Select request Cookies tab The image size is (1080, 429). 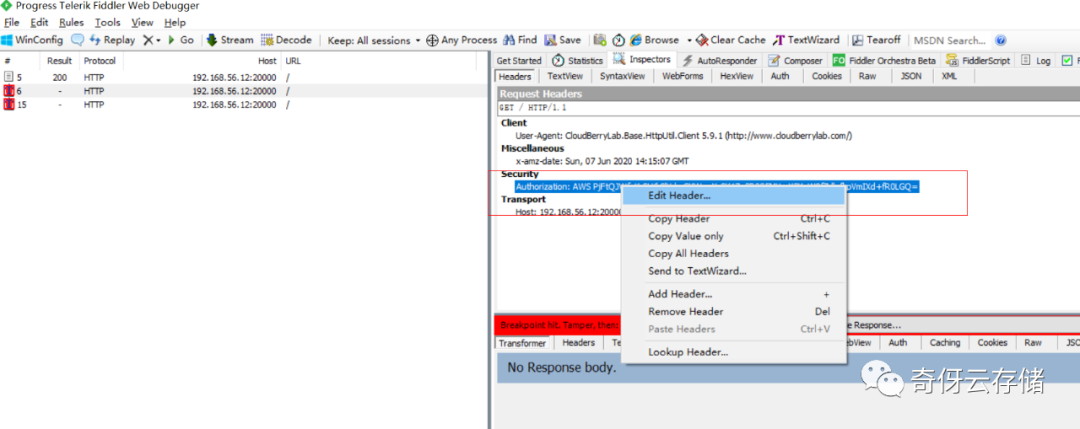(x=827, y=76)
